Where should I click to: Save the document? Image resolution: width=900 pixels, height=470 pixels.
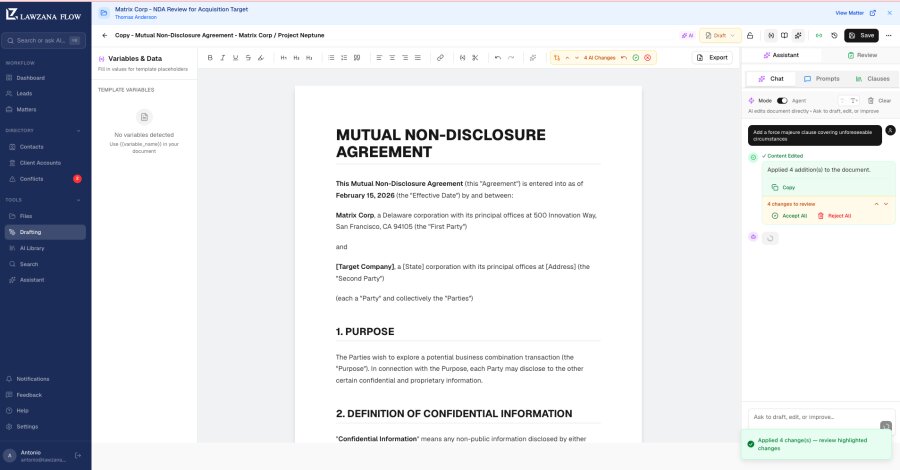coord(861,35)
